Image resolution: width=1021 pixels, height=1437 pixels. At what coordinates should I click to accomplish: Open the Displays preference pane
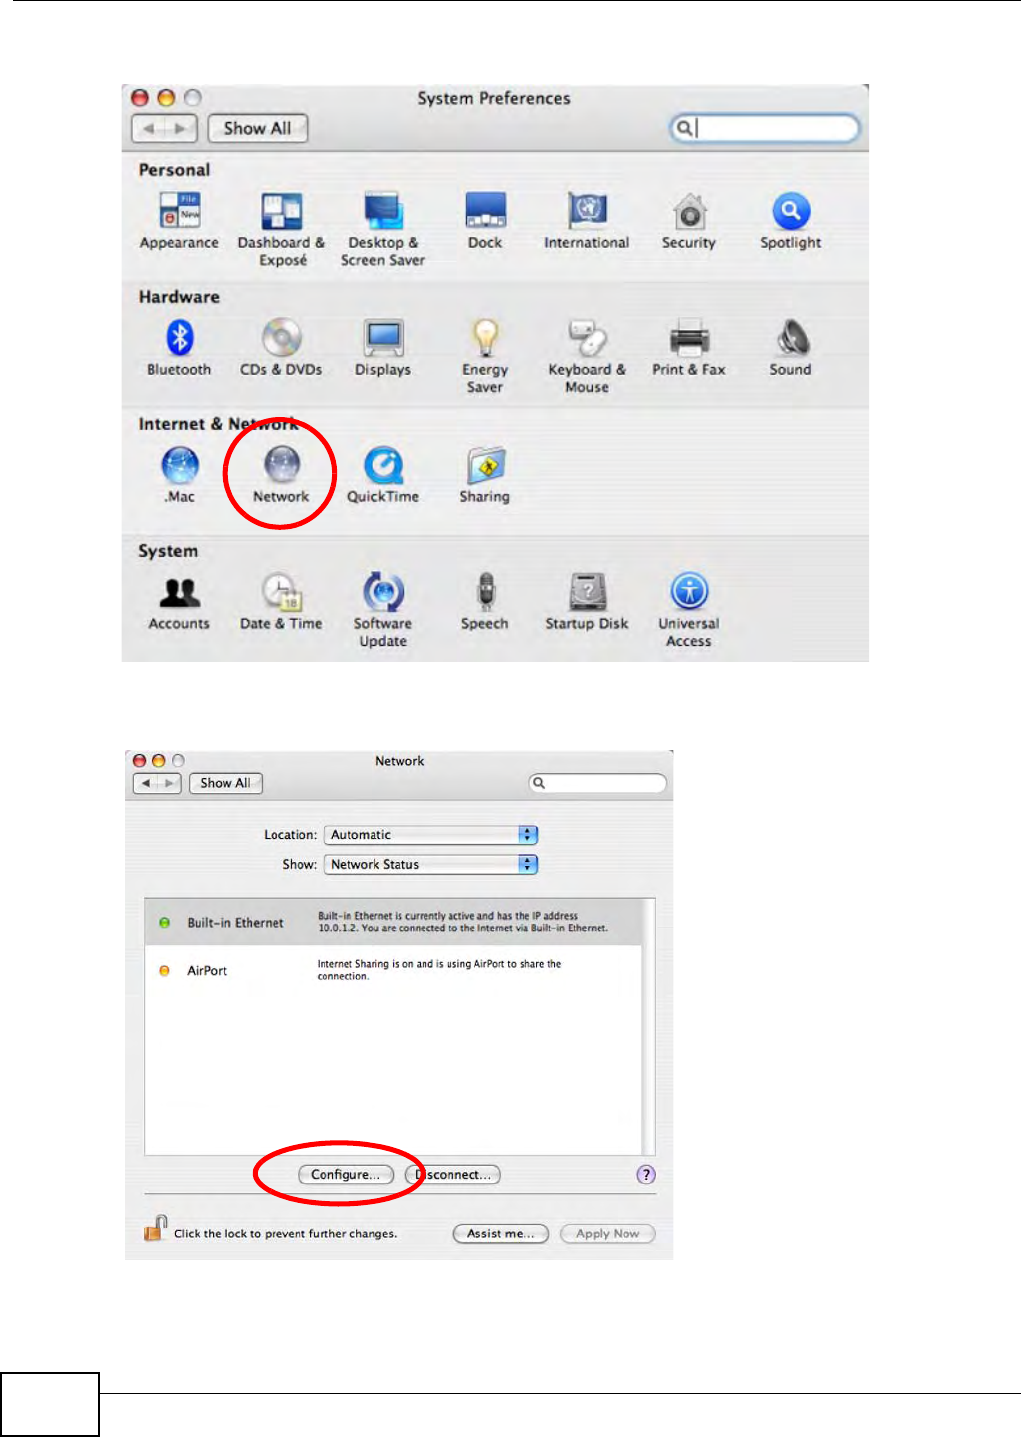point(383,348)
